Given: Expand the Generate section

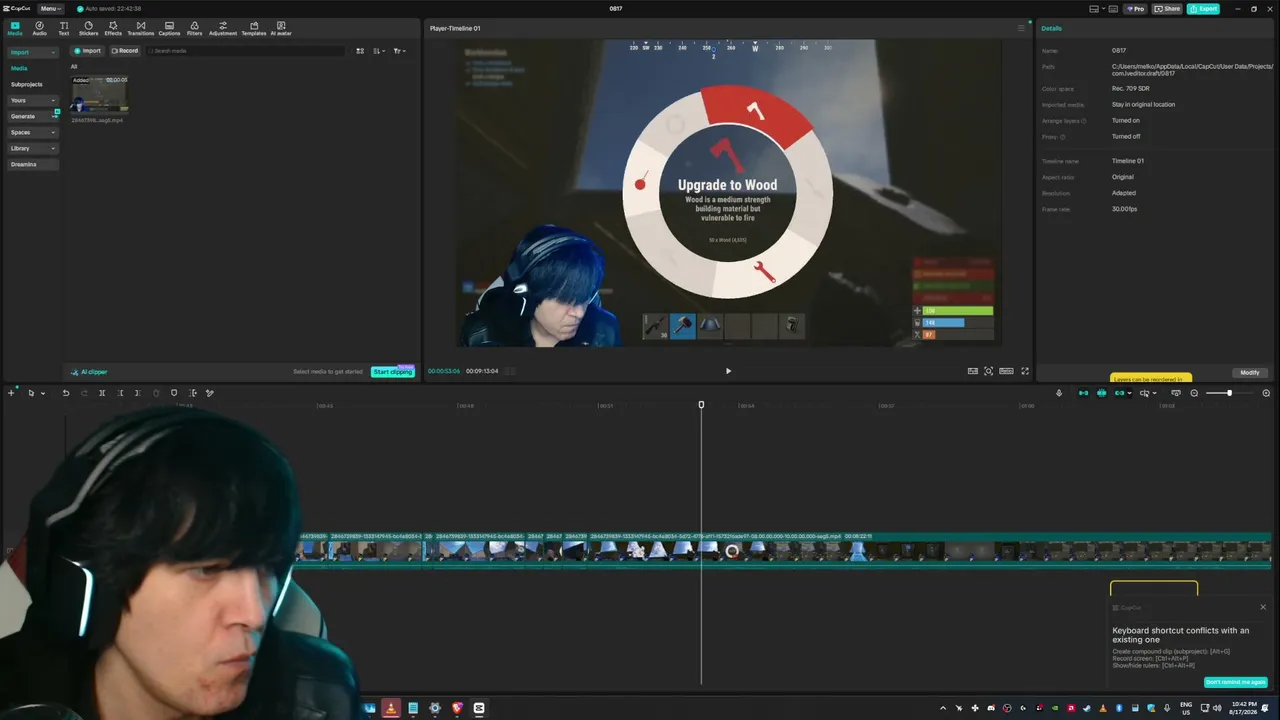Looking at the screenshot, I should (x=32, y=116).
